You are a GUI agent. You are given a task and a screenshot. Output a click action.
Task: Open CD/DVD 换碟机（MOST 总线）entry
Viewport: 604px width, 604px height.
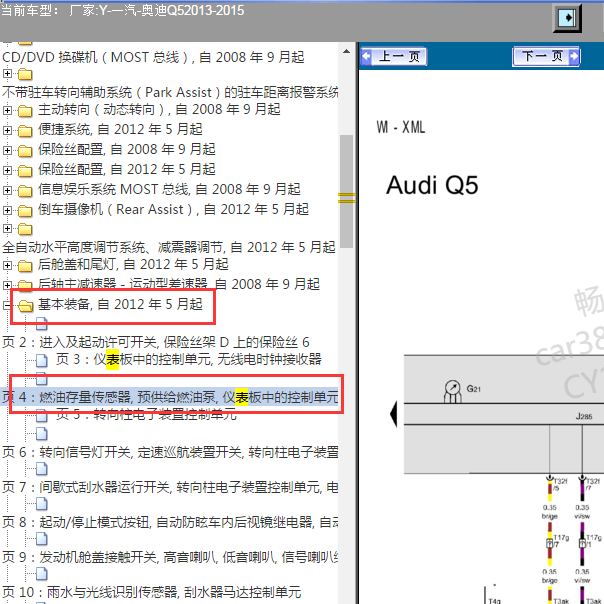(x=153, y=58)
